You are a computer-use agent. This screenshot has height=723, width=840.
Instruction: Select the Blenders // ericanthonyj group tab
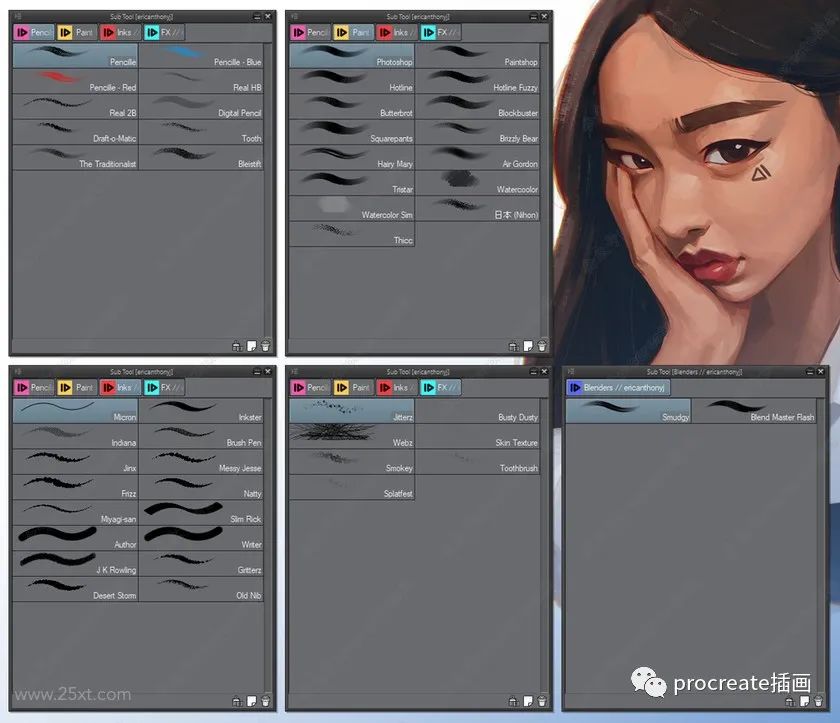pyautogui.click(x=618, y=387)
